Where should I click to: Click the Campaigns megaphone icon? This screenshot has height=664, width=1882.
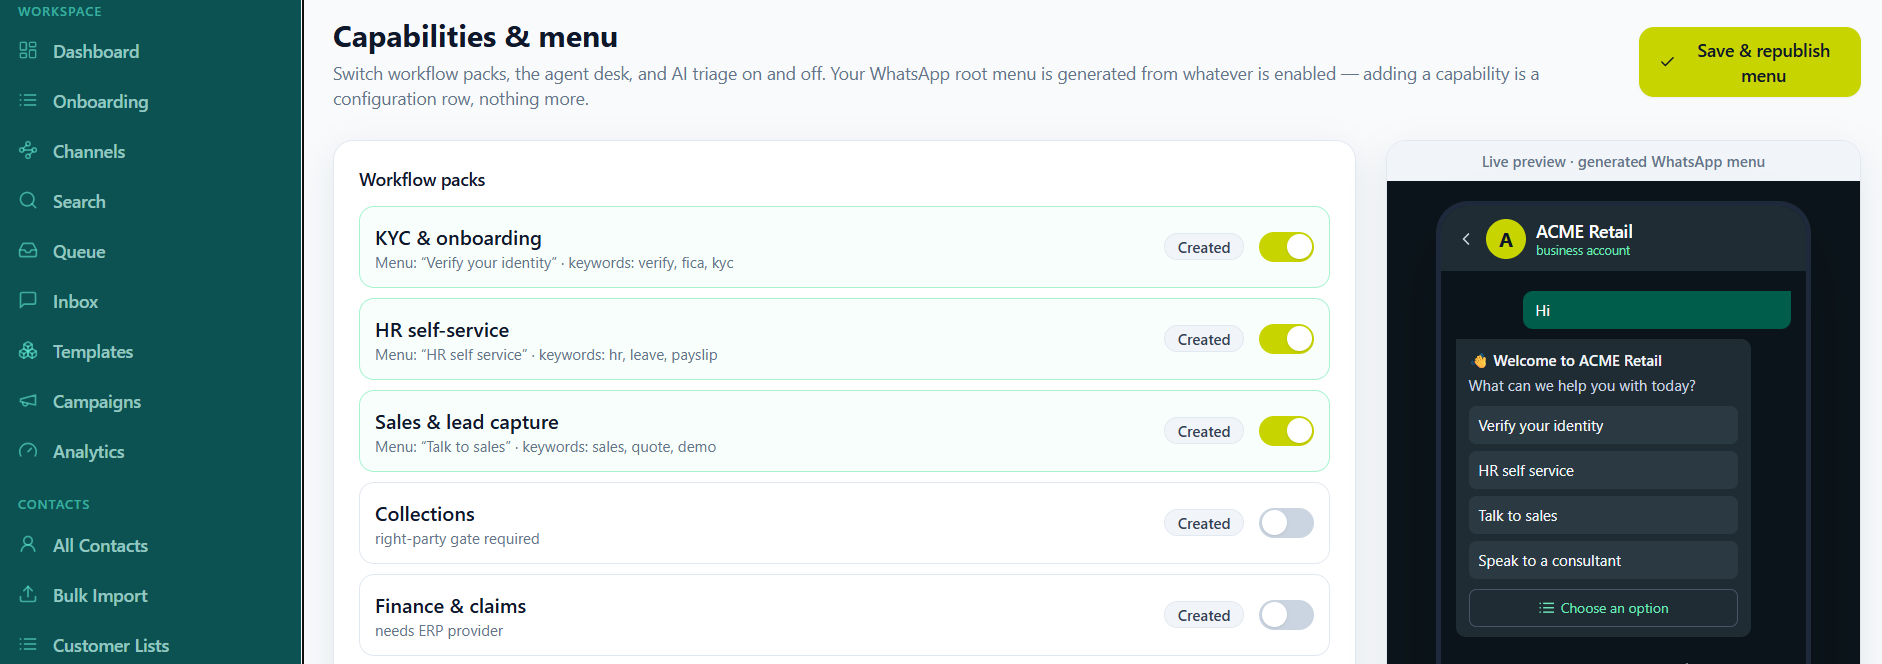point(28,400)
